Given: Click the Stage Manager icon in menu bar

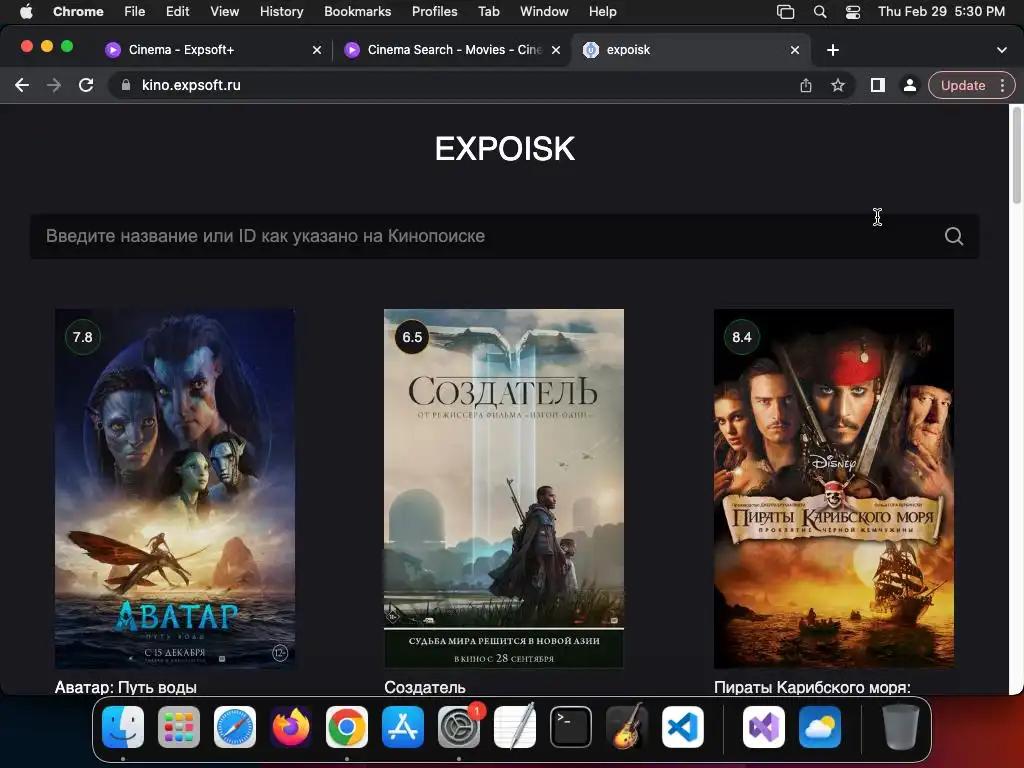Looking at the screenshot, I should [x=785, y=11].
